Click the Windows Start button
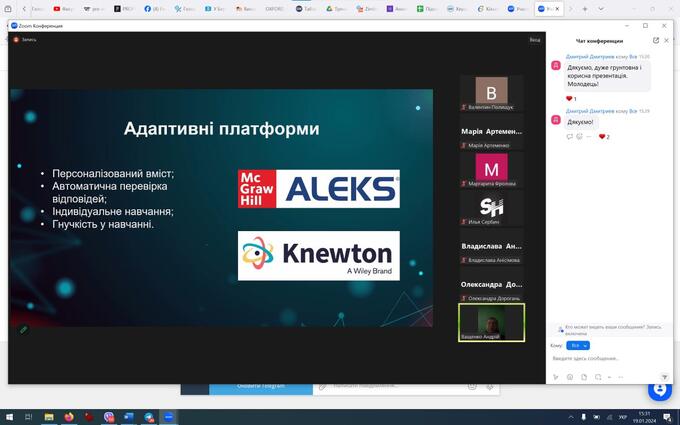Screen dimensions: 680x425 click(10, 417)
